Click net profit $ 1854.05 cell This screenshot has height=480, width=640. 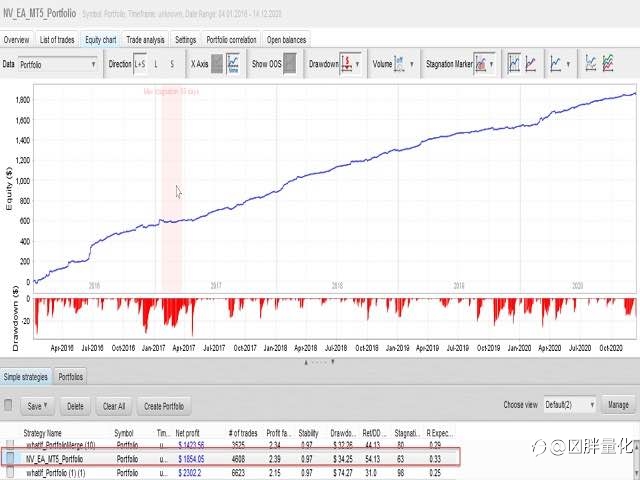point(191,459)
